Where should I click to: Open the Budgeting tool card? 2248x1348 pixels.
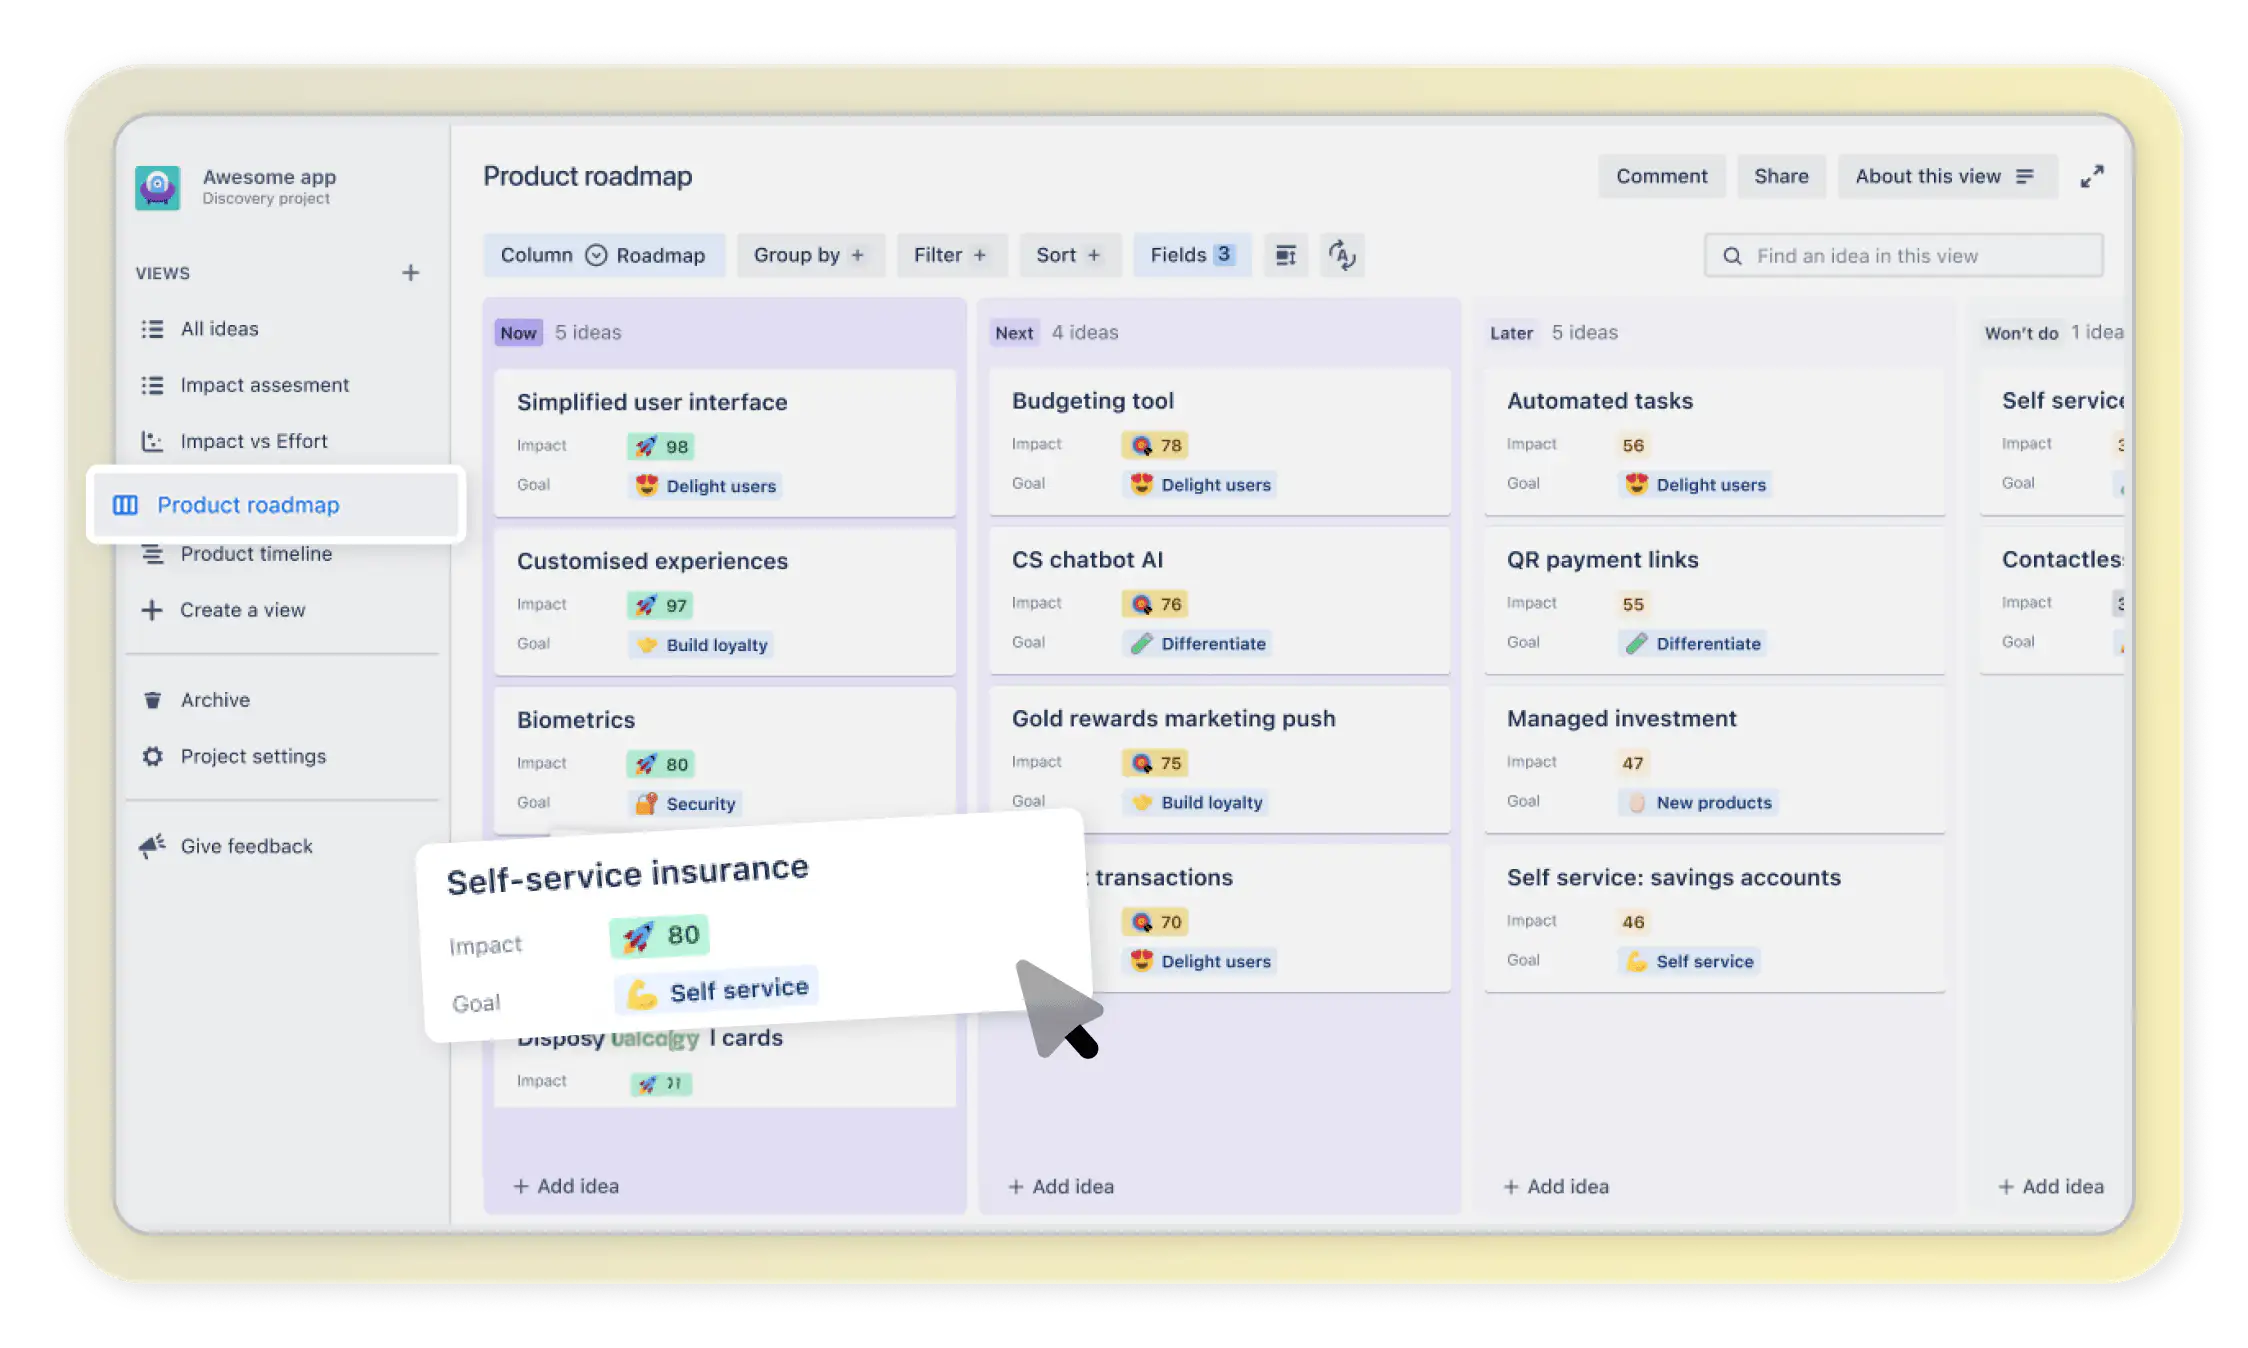[x=1220, y=442]
